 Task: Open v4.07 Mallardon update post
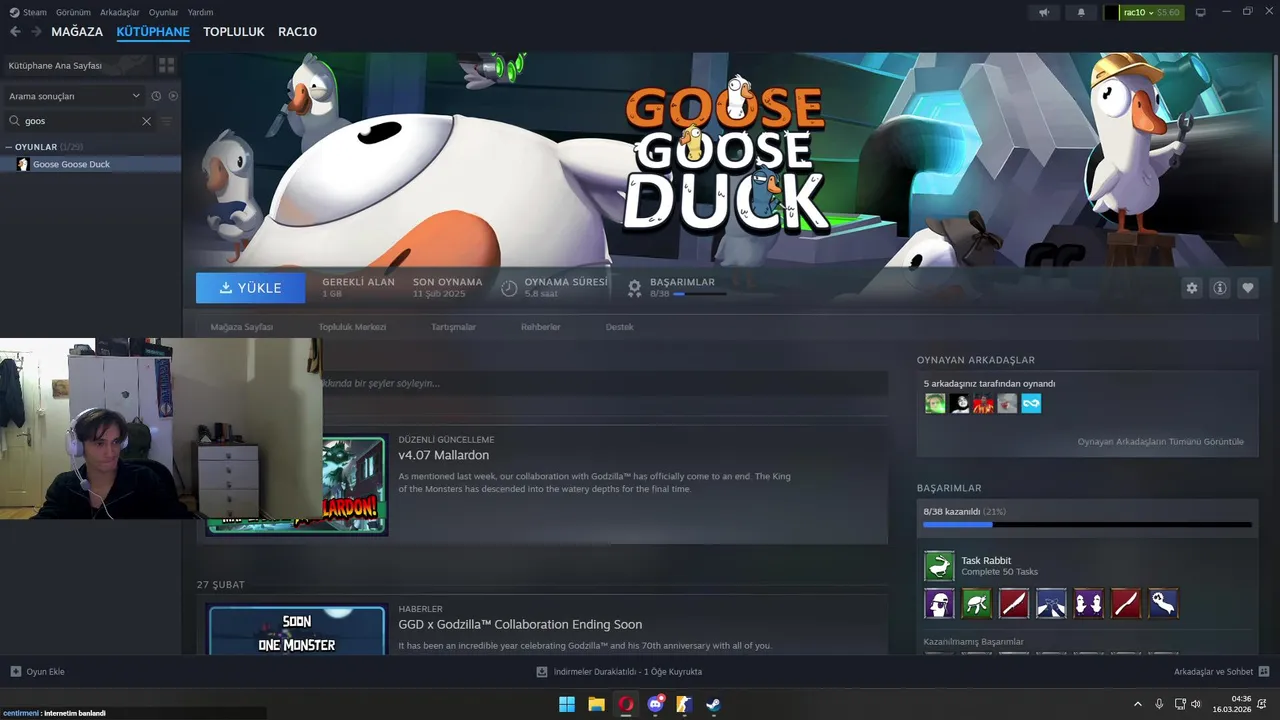point(443,455)
